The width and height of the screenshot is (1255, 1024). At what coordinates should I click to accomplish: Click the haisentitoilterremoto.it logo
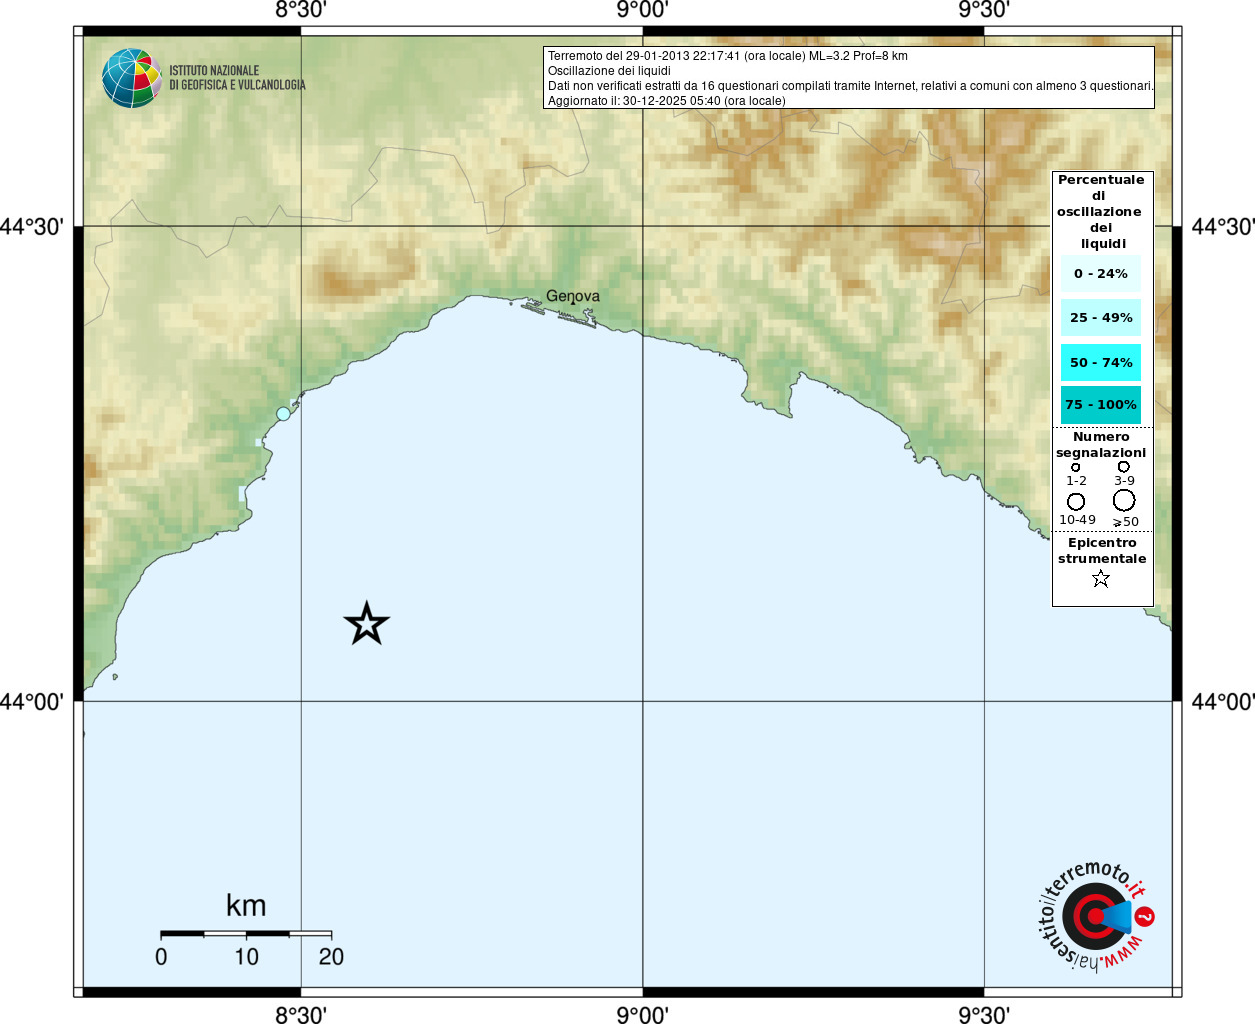pyautogui.click(x=1095, y=915)
